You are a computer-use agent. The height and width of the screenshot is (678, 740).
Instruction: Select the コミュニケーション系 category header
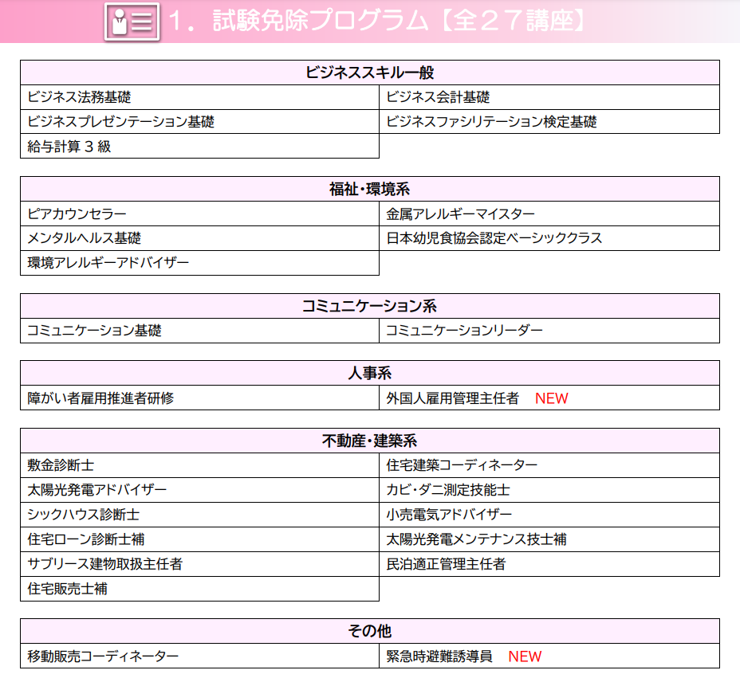(x=370, y=306)
